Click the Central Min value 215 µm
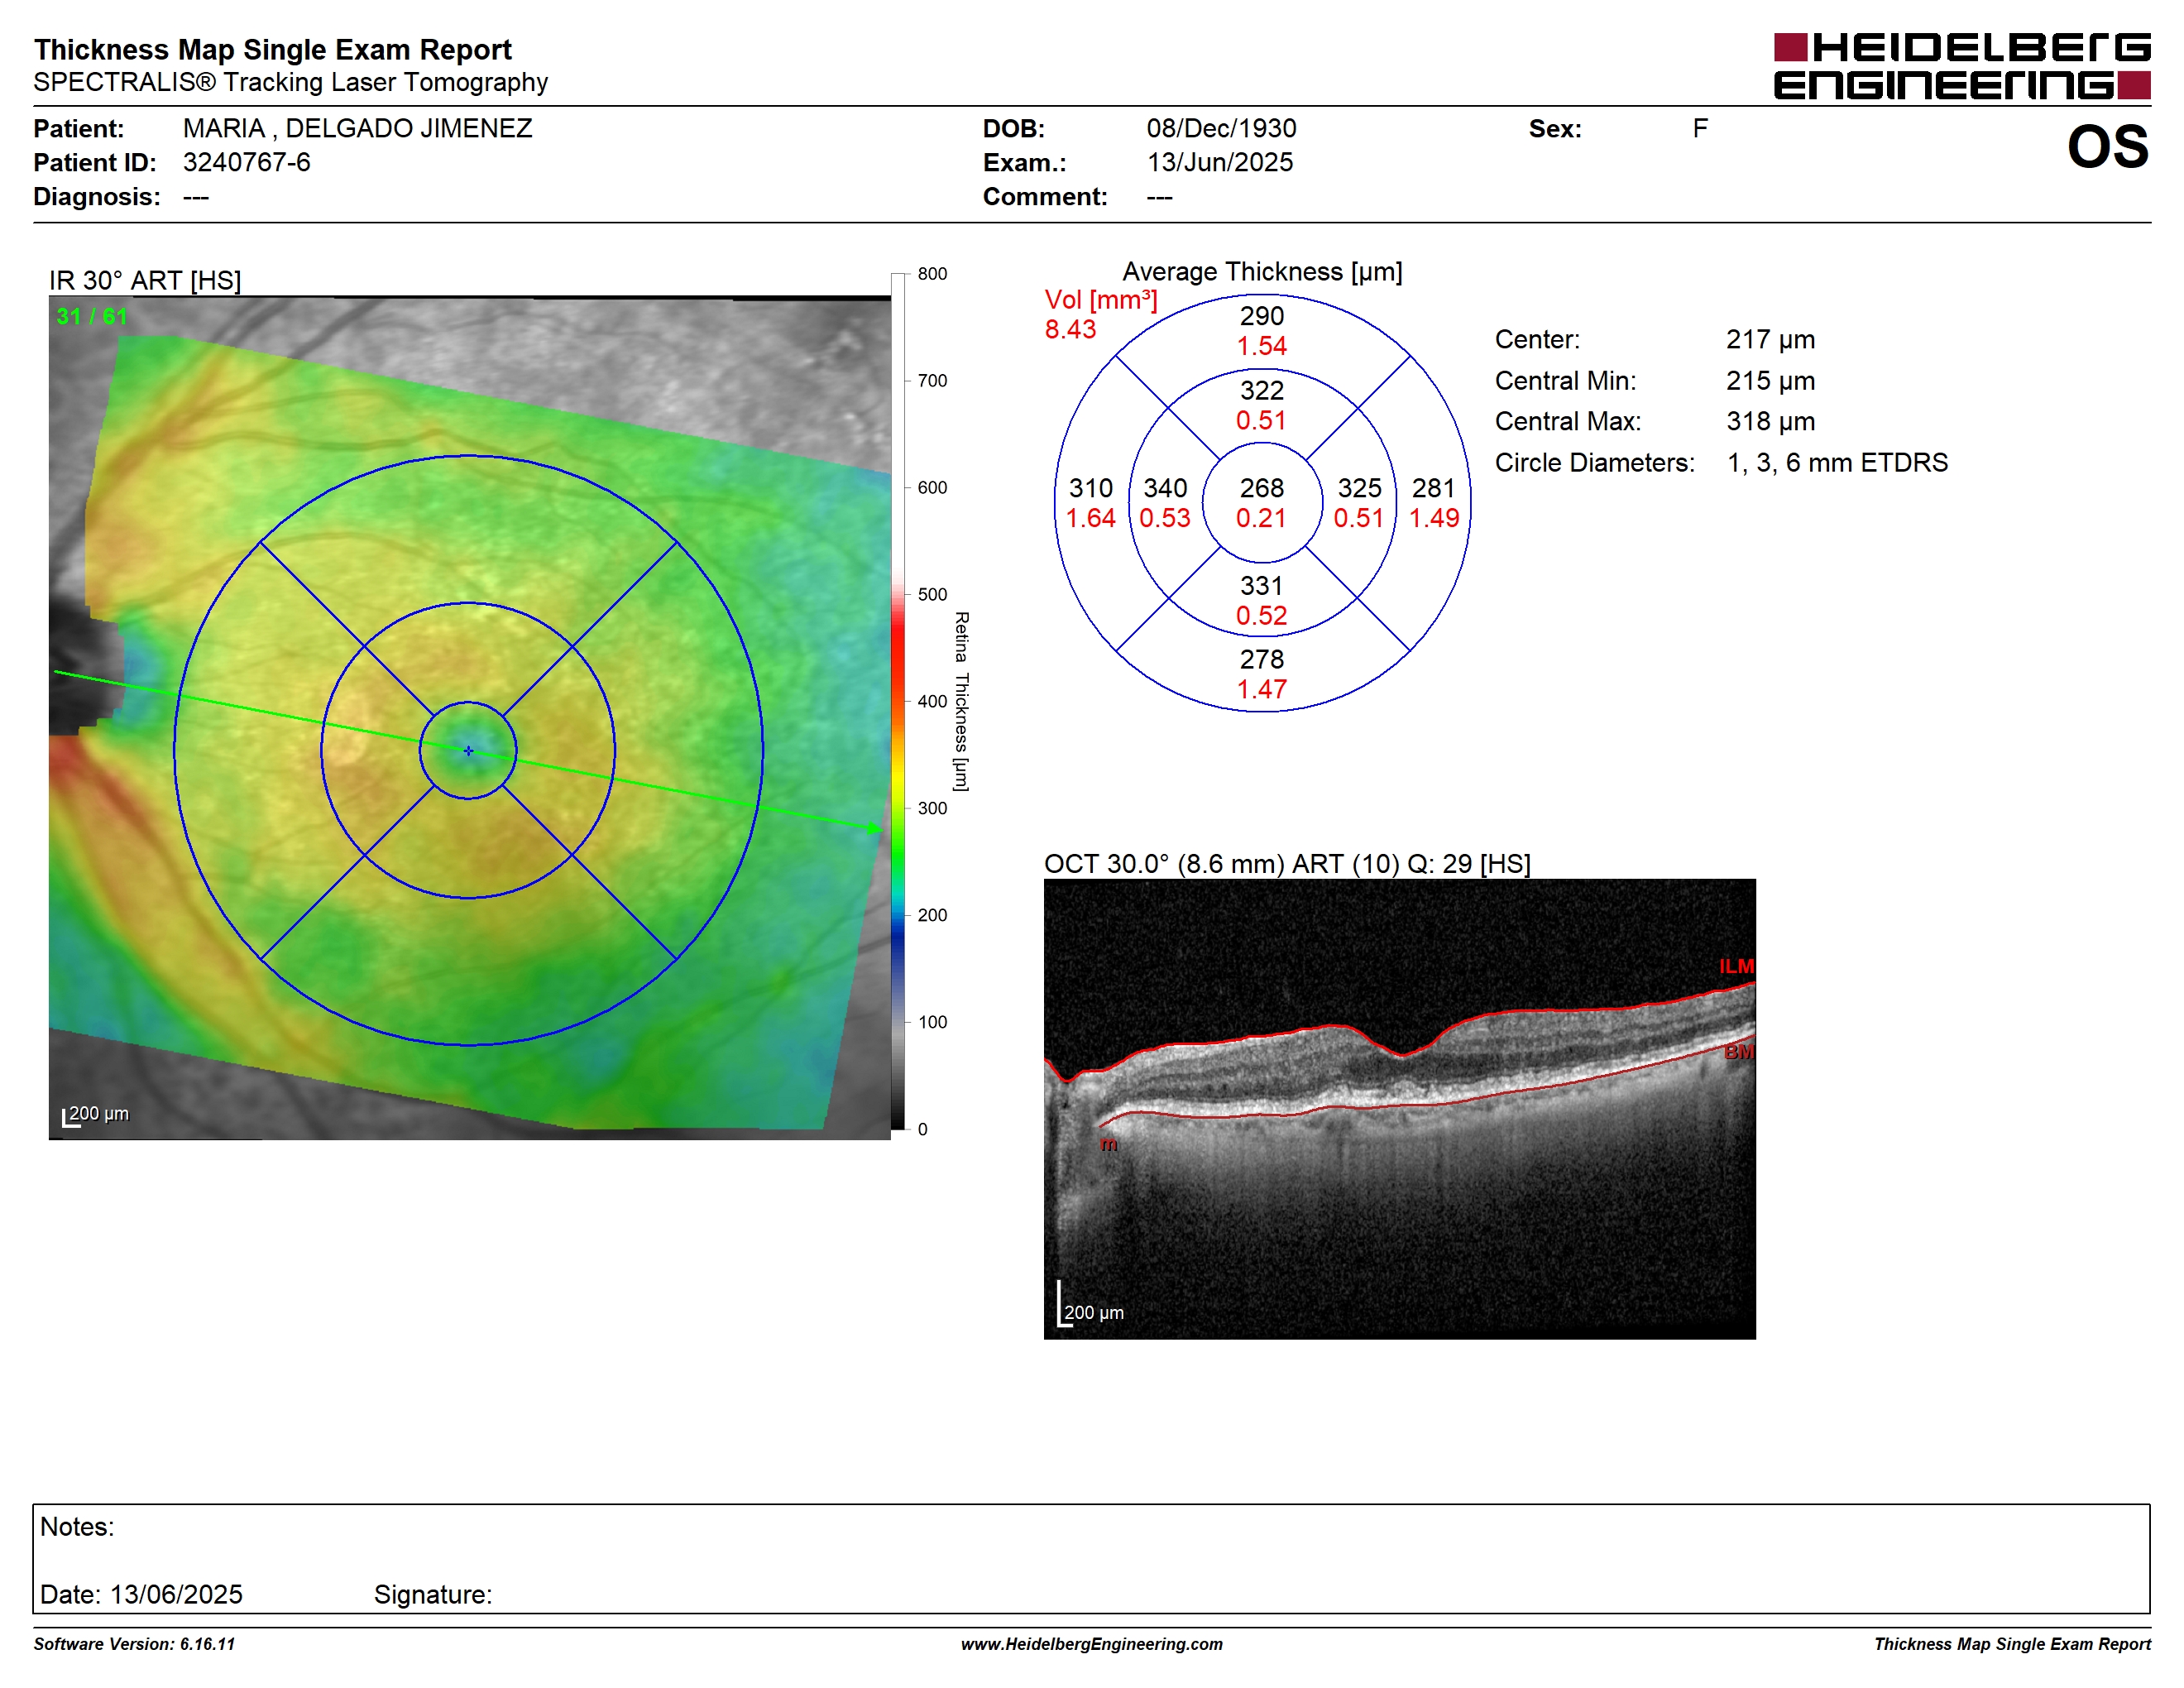Viewport: 2184px width, 1688px height. pyautogui.click(x=1770, y=381)
